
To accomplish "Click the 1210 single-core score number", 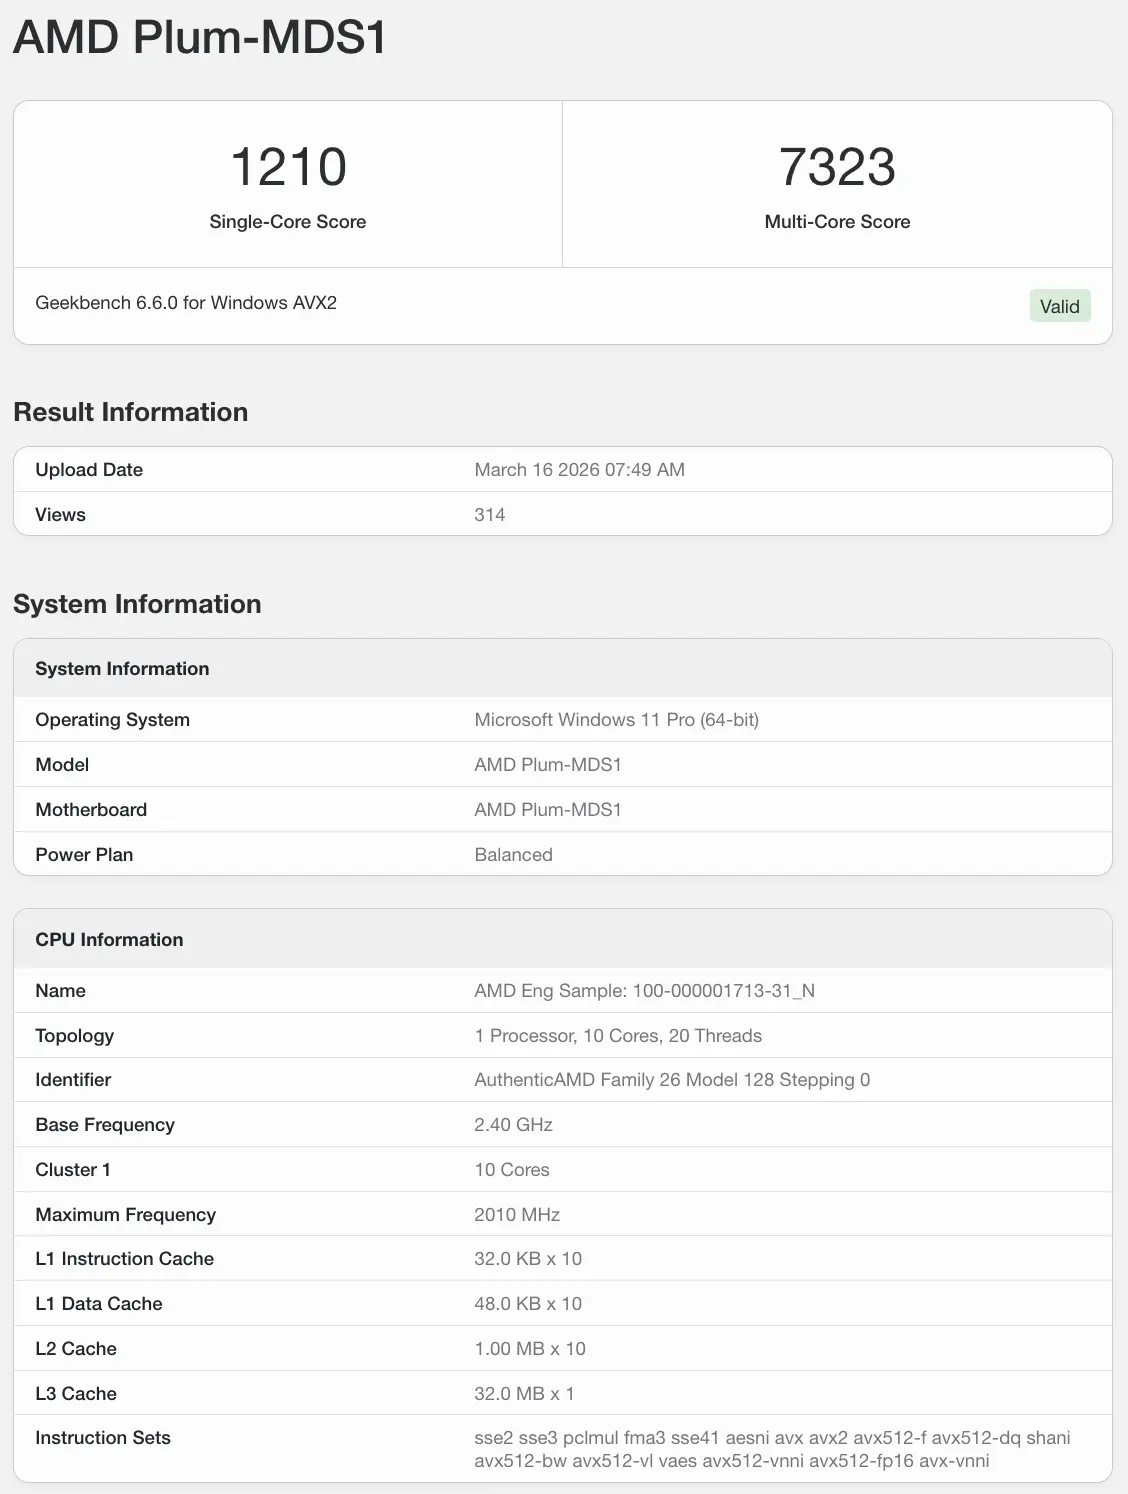I will pyautogui.click(x=288, y=167).
